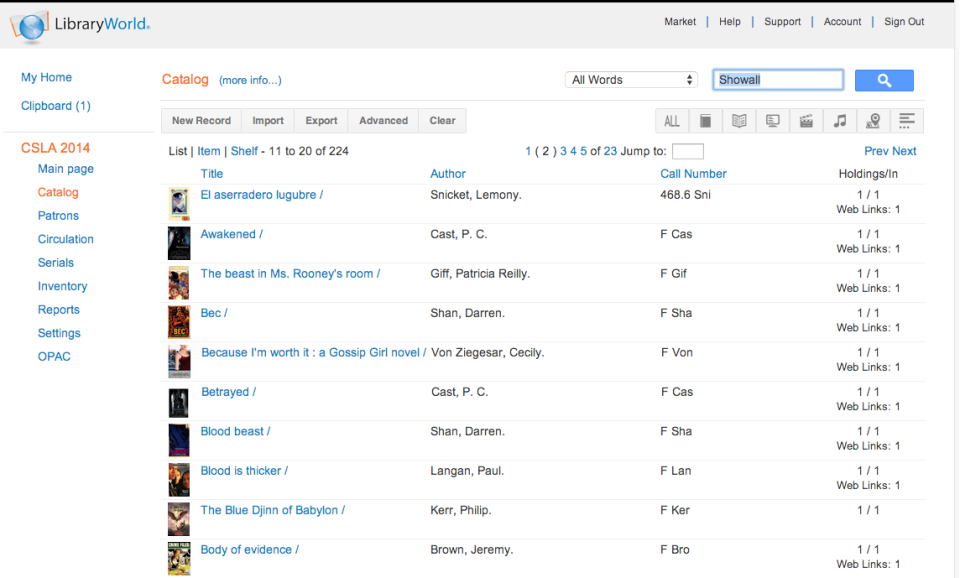Filter catalog by book format icon
The height and width of the screenshot is (578, 960).
pyautogui.click(x=706, y=120)
